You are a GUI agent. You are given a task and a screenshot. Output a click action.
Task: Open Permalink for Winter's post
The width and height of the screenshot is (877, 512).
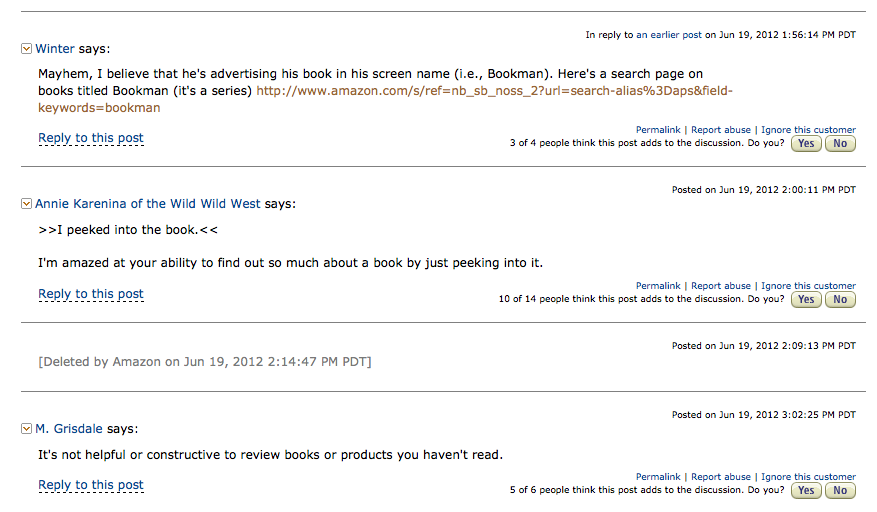[658, 130]
